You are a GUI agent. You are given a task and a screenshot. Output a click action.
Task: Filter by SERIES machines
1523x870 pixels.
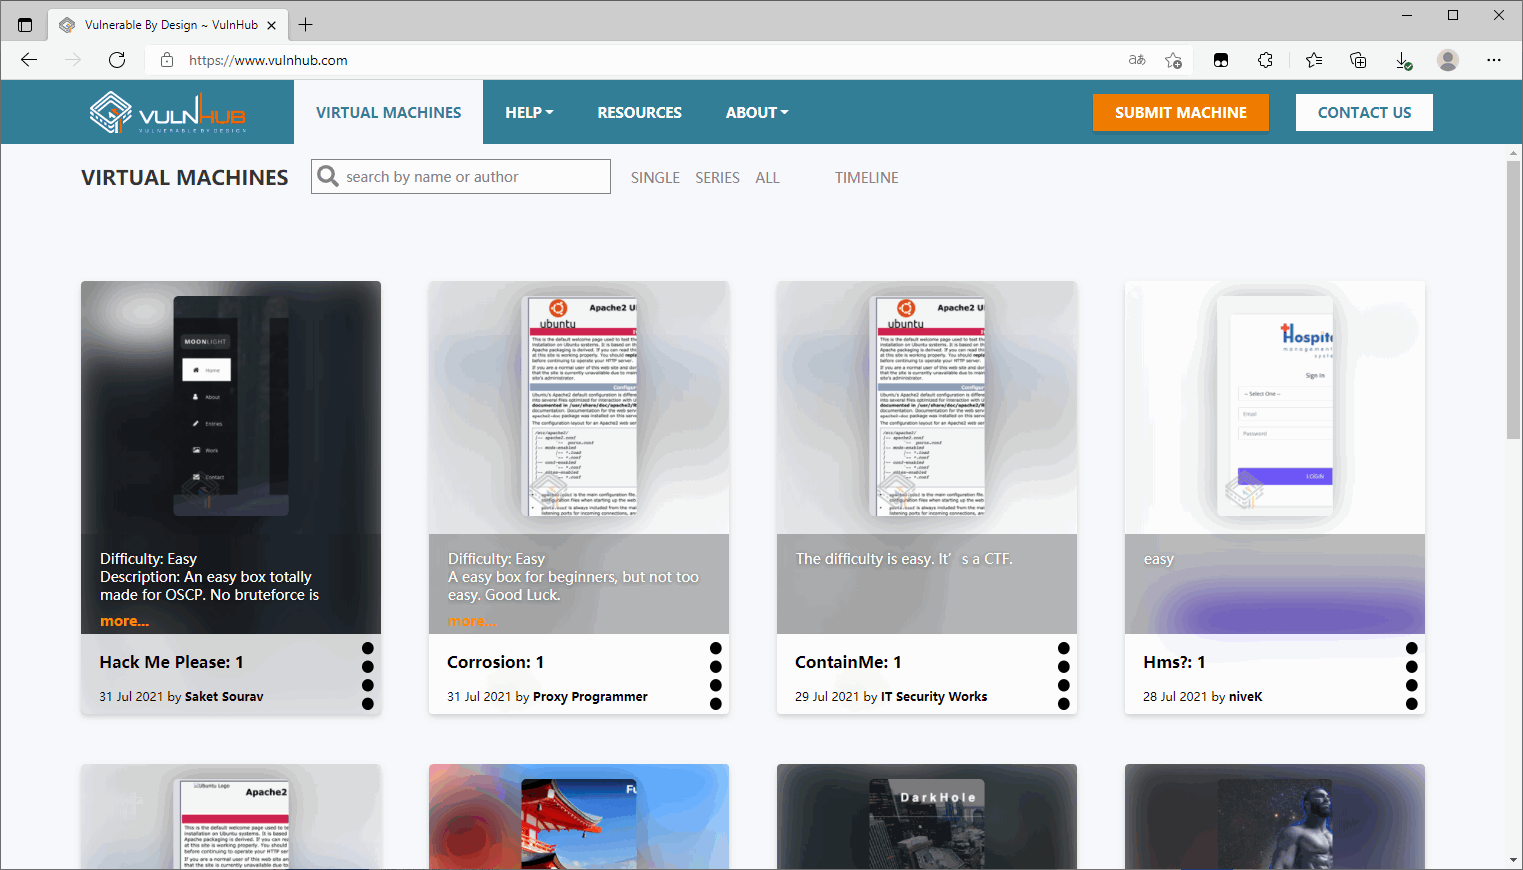coord(717,177)
